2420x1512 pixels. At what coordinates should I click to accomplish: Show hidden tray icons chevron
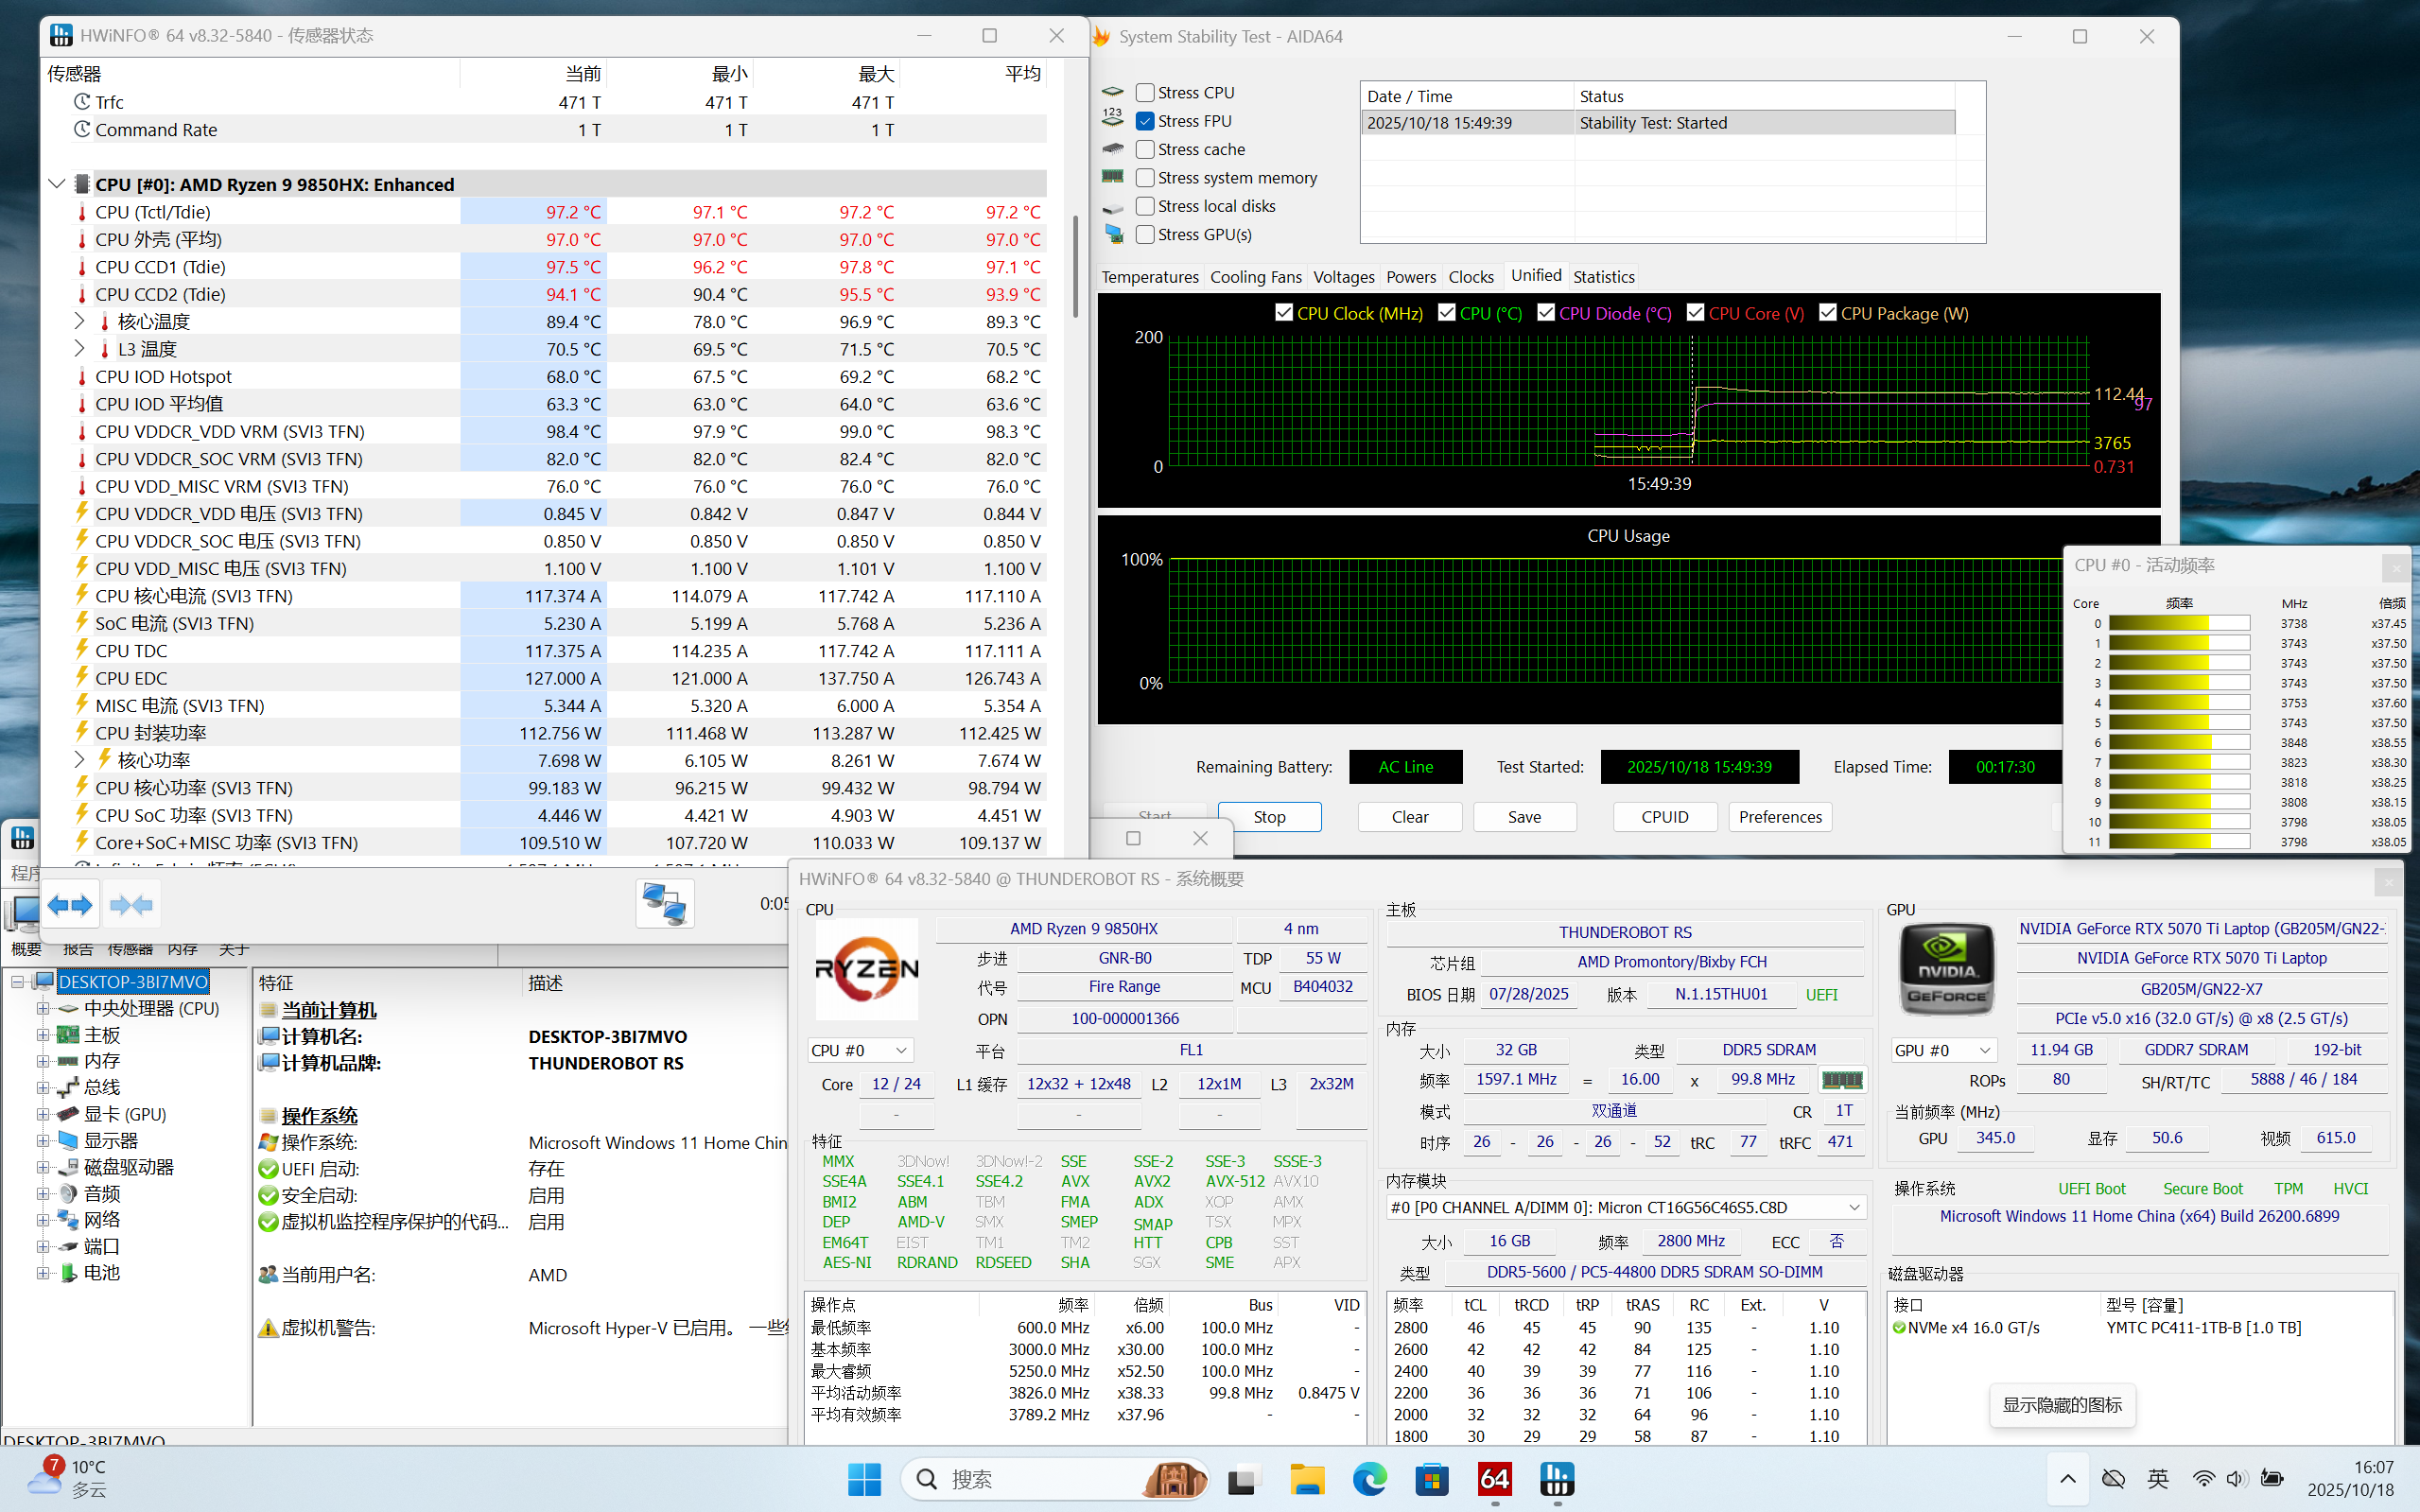[2067, 1479]
